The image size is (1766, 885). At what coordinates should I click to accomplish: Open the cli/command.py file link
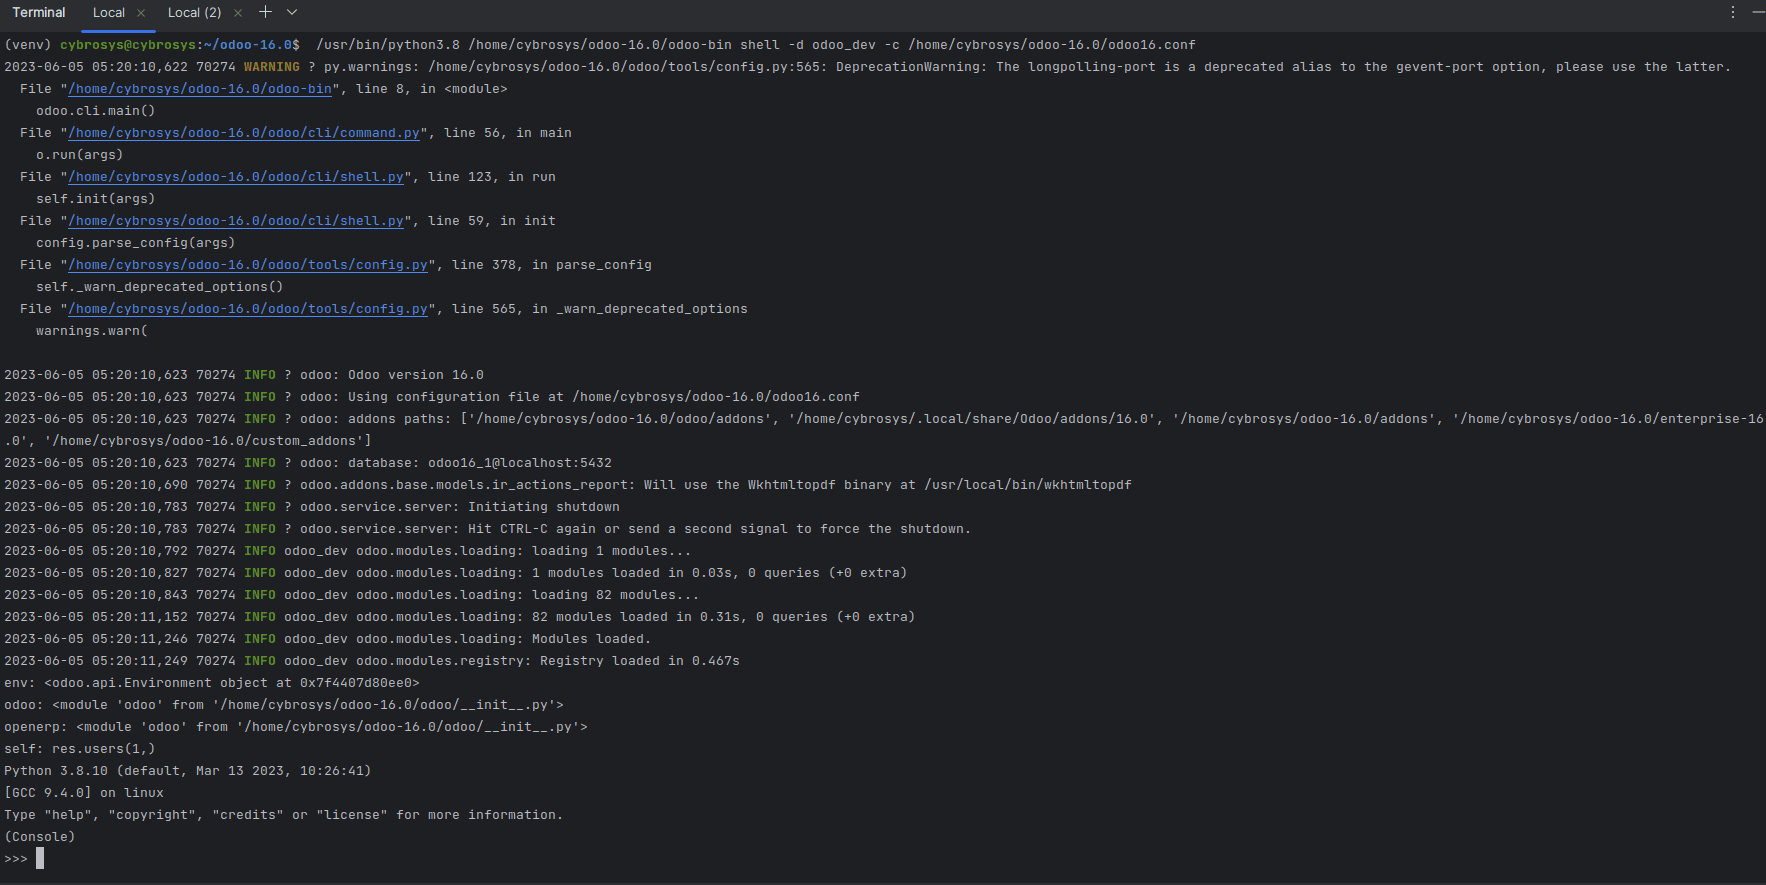click(244, 133)
